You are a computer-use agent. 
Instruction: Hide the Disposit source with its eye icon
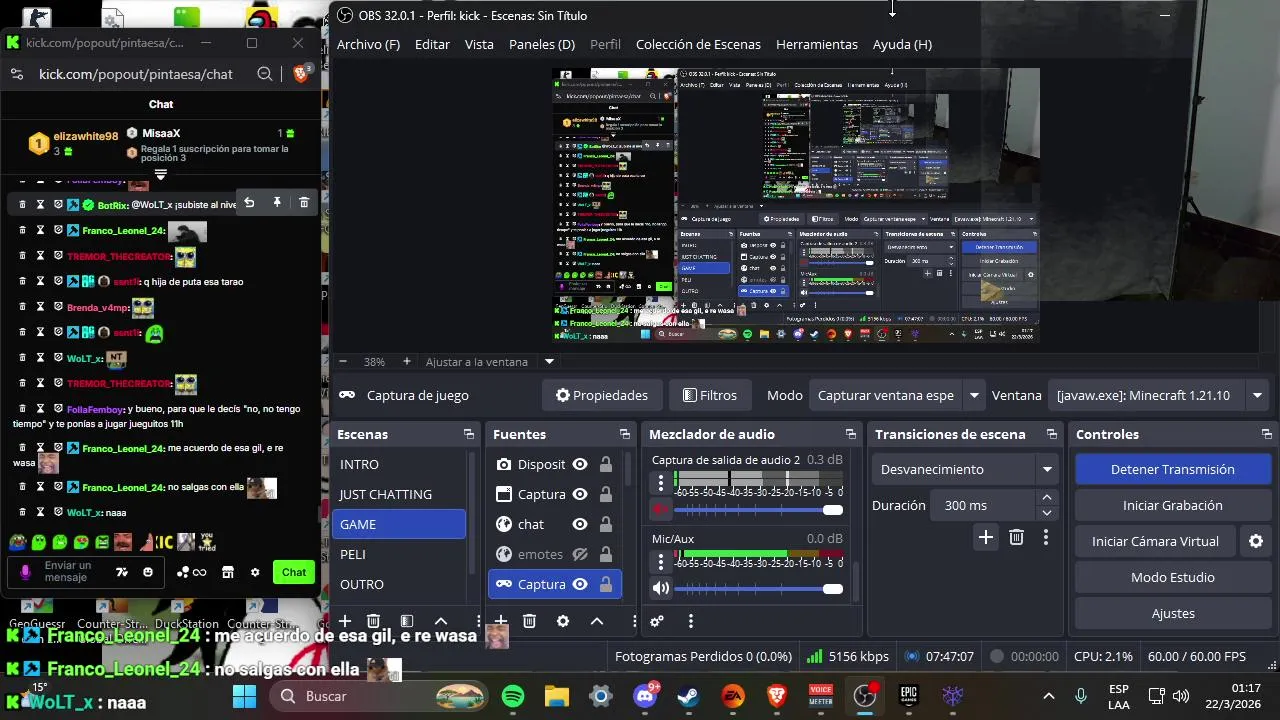[580, 464]
